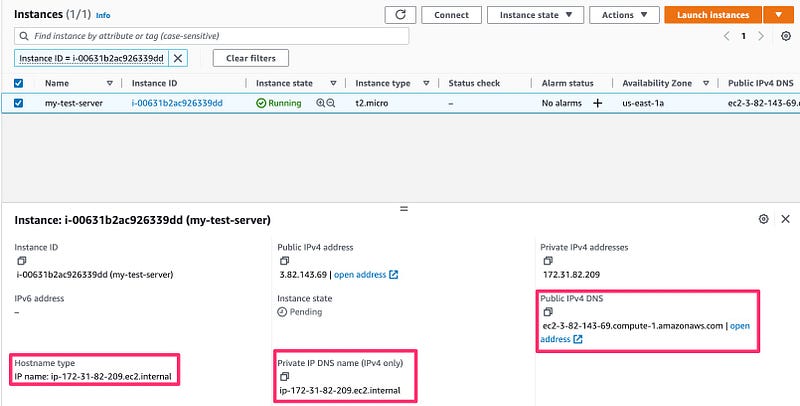The image size is (800, 406).
Task: Remove the Instance ID filter chip
Action: click(x=178, y=58)
